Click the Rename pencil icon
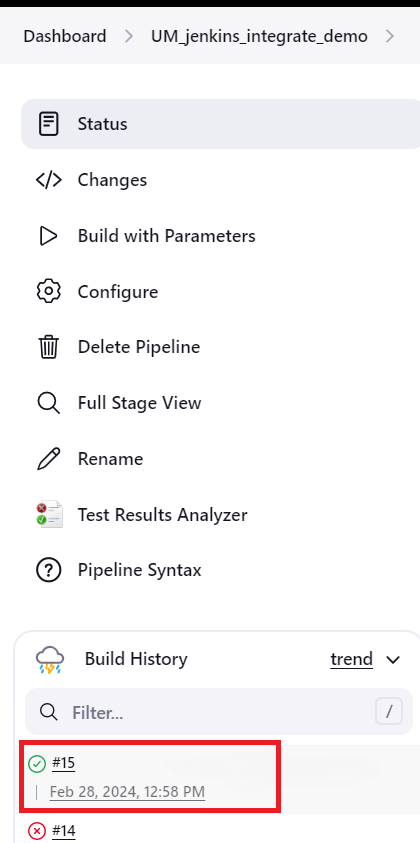420x843 pixels. 49,459
